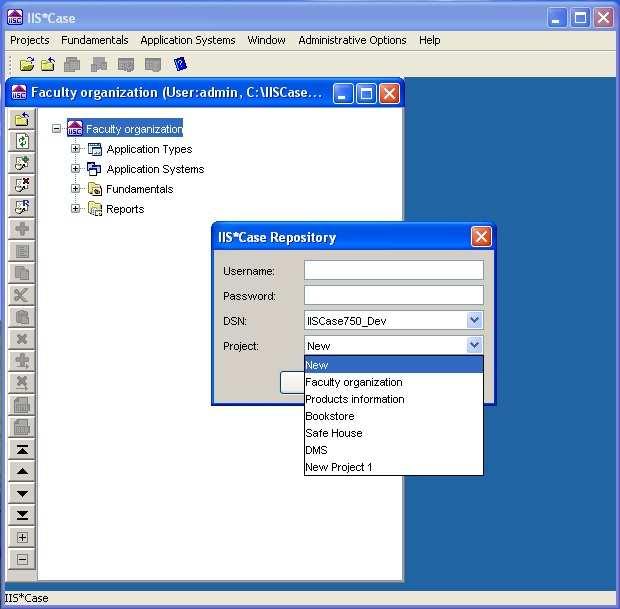Screen dimensions: 620x609
Task: Click the Username input field
Action: [394, 270]
